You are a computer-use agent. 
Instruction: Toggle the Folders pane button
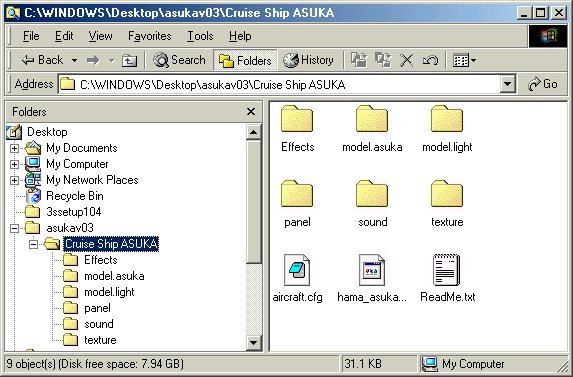click(x=245, y=60)
